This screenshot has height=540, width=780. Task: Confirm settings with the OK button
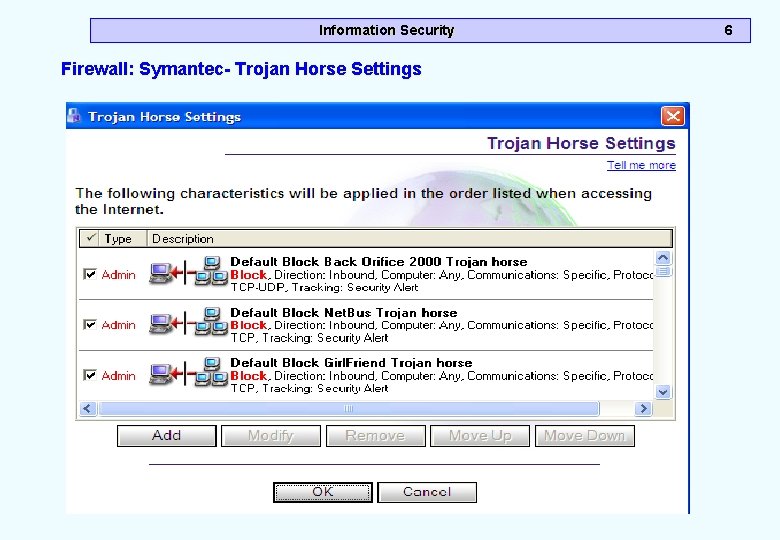tap(323, 492)
